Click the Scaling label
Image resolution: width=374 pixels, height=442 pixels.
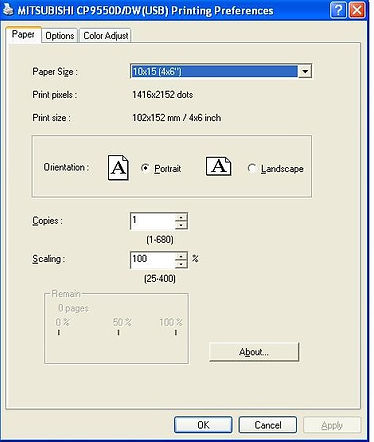[x=48, y=259]
